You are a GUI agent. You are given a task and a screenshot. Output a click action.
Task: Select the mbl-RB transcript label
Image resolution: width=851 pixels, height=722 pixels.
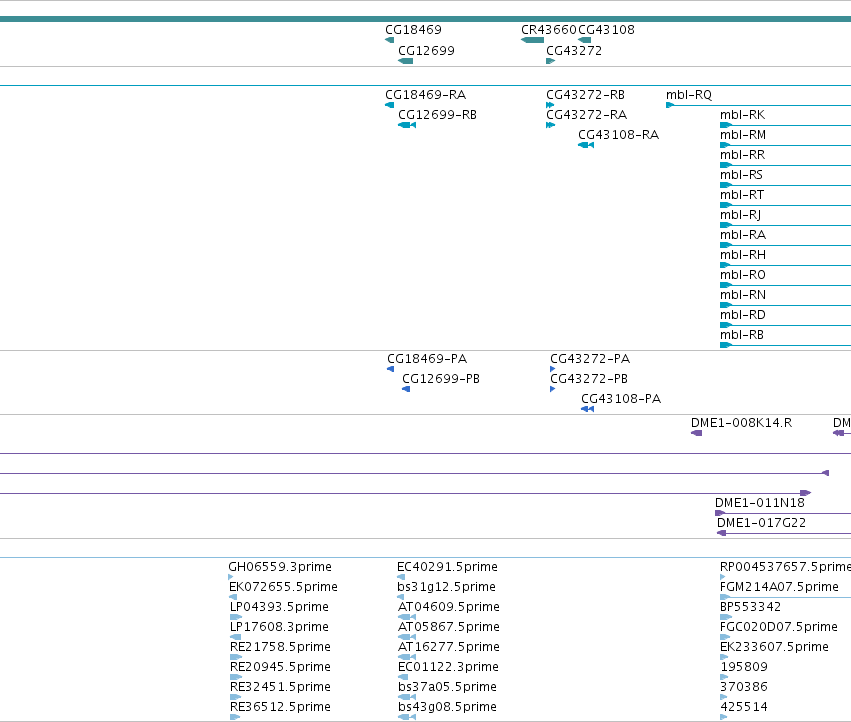(742, 335)
